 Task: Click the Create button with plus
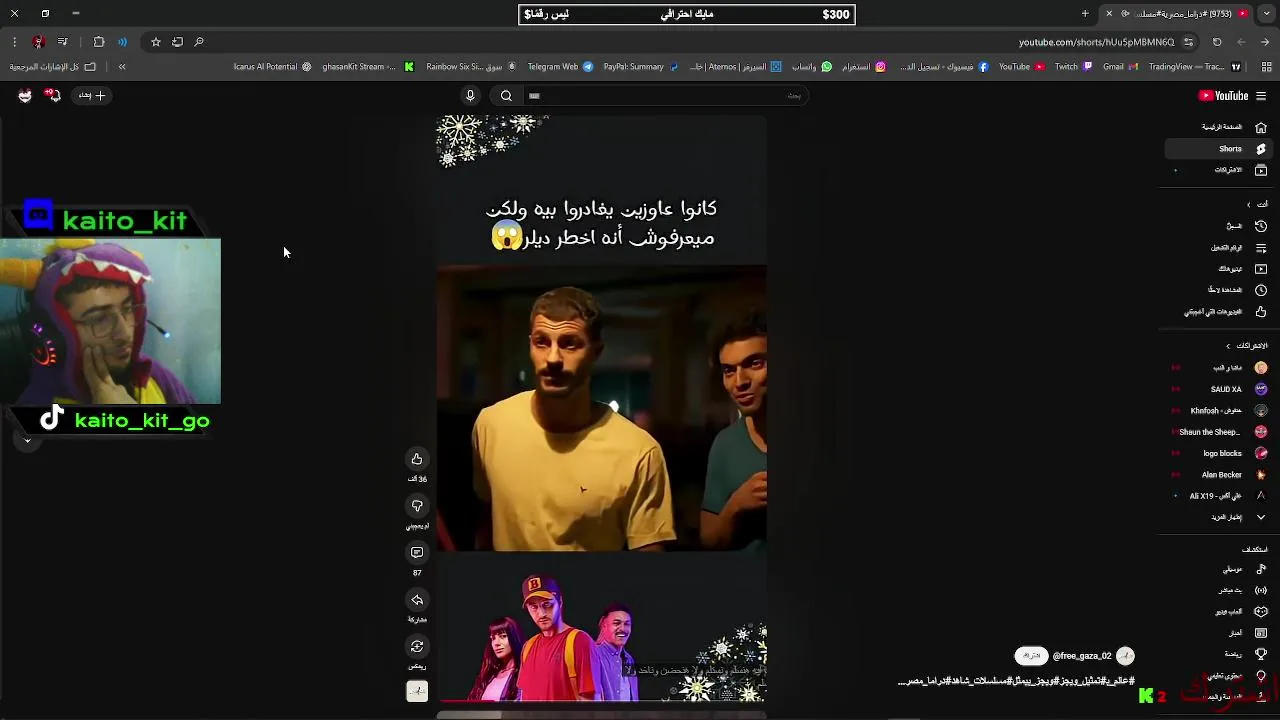coord(93,96)
